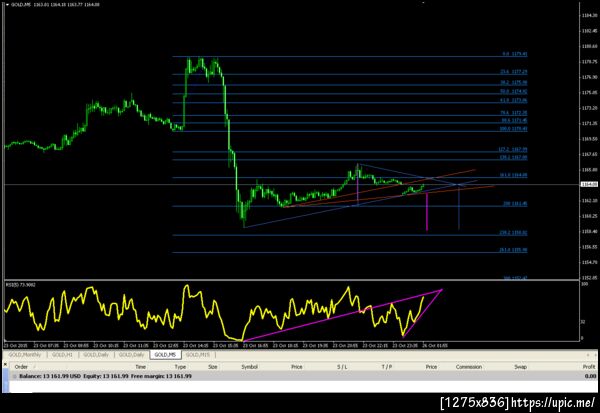Select the 23.6 Fibonacci level label
This screenshot has height=413, width=600.
point(514,72)
